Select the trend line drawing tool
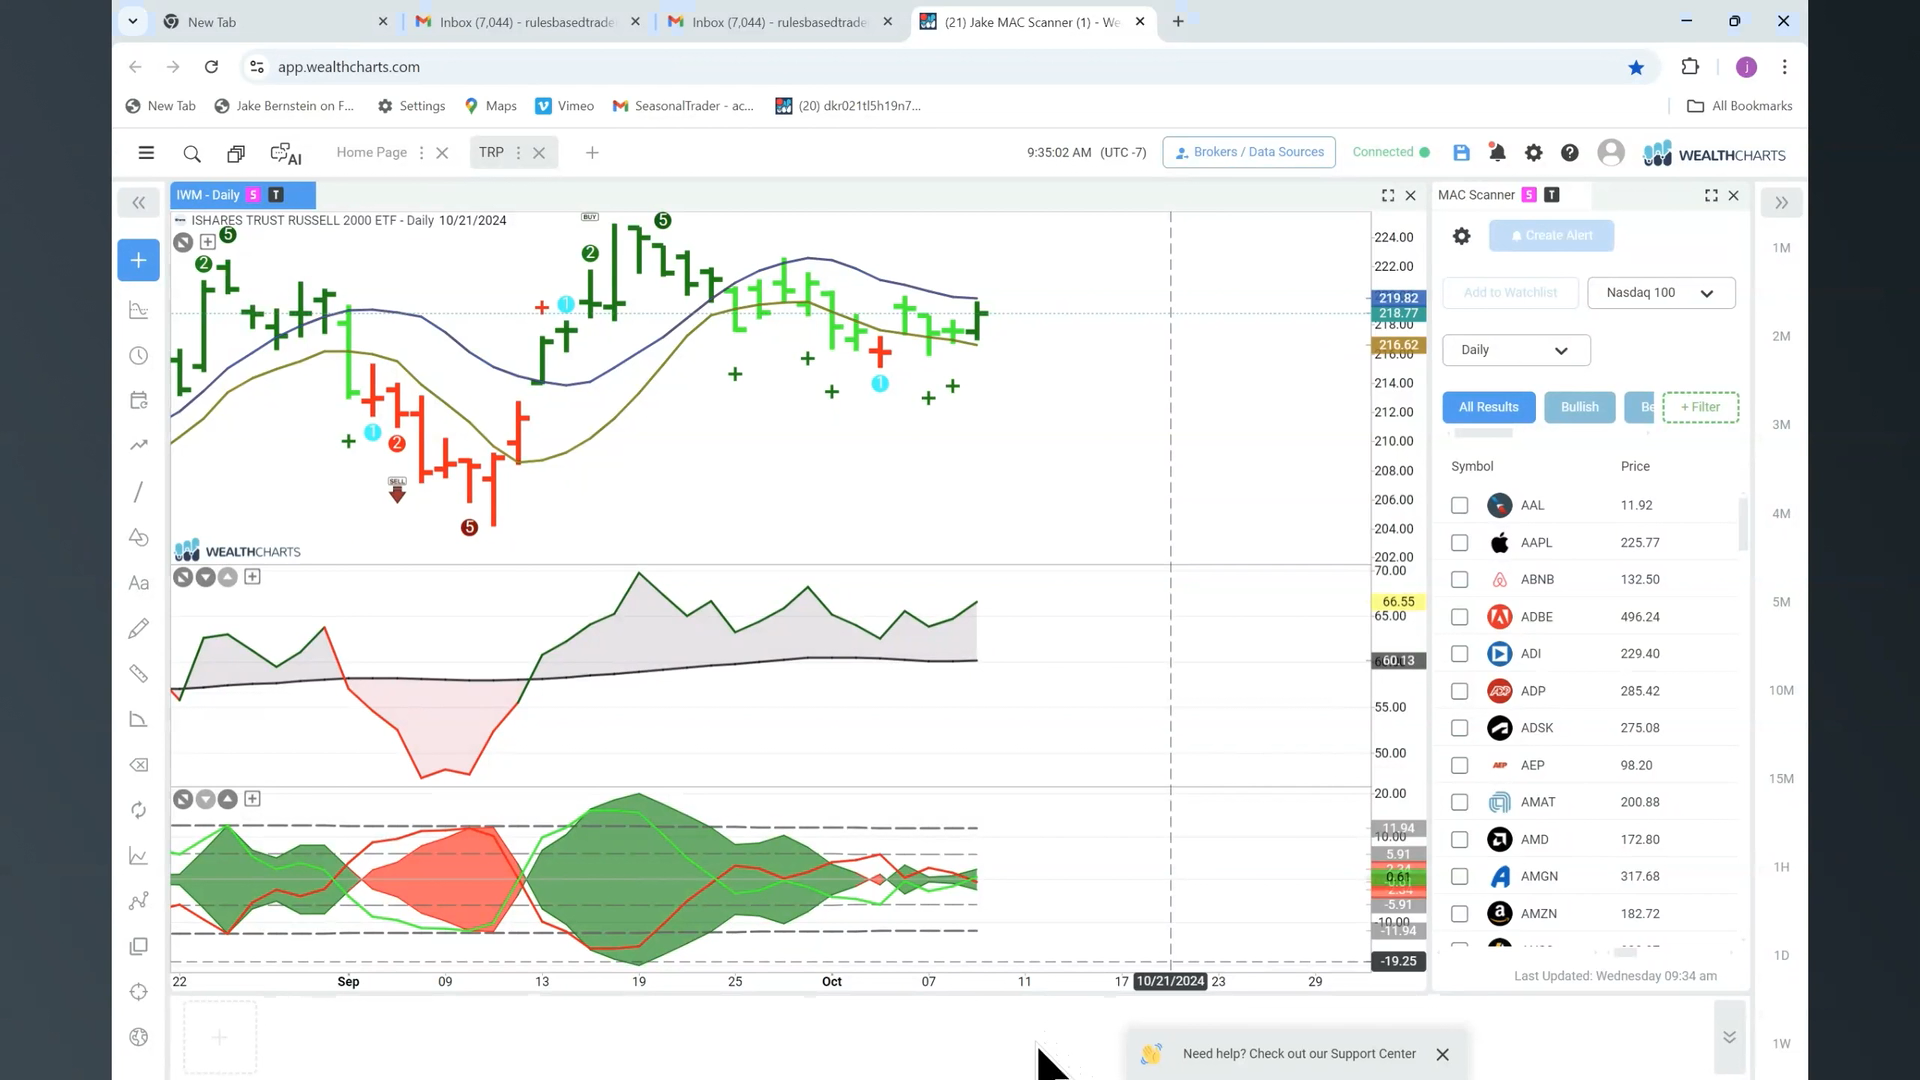The width and height of the screenshot is (1920, 1080). [x=139, y=492]
